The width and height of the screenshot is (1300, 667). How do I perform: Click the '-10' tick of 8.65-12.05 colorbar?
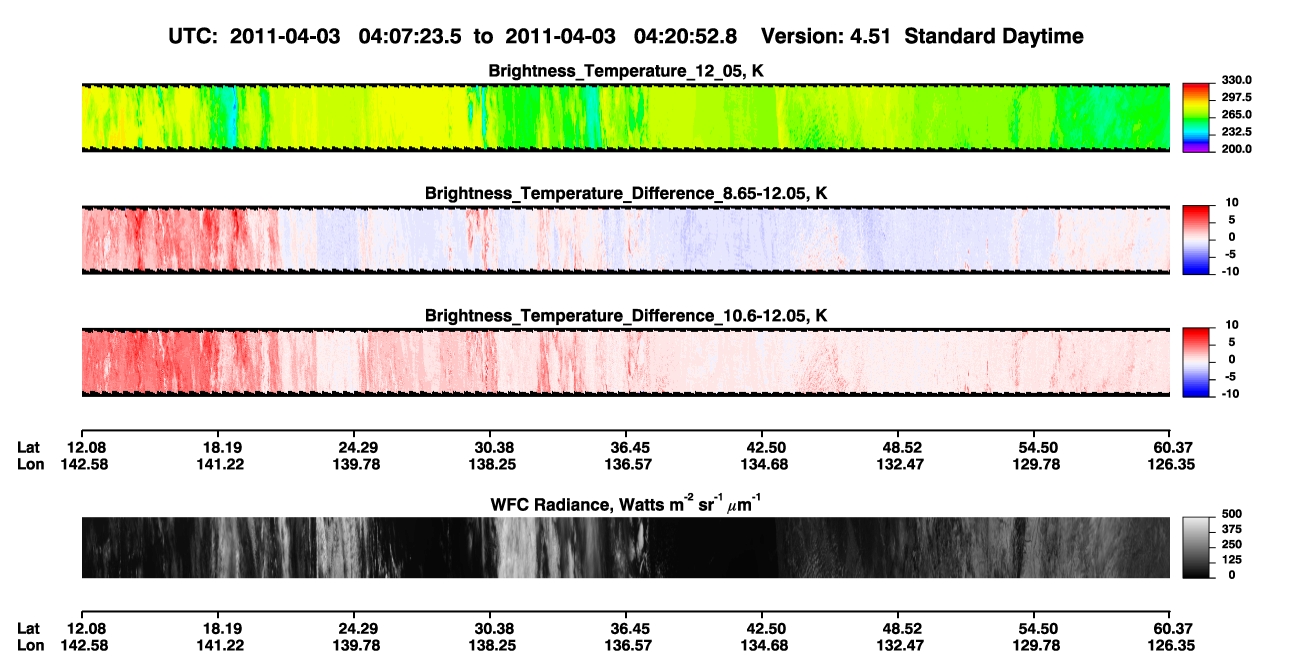(1230, 271)
